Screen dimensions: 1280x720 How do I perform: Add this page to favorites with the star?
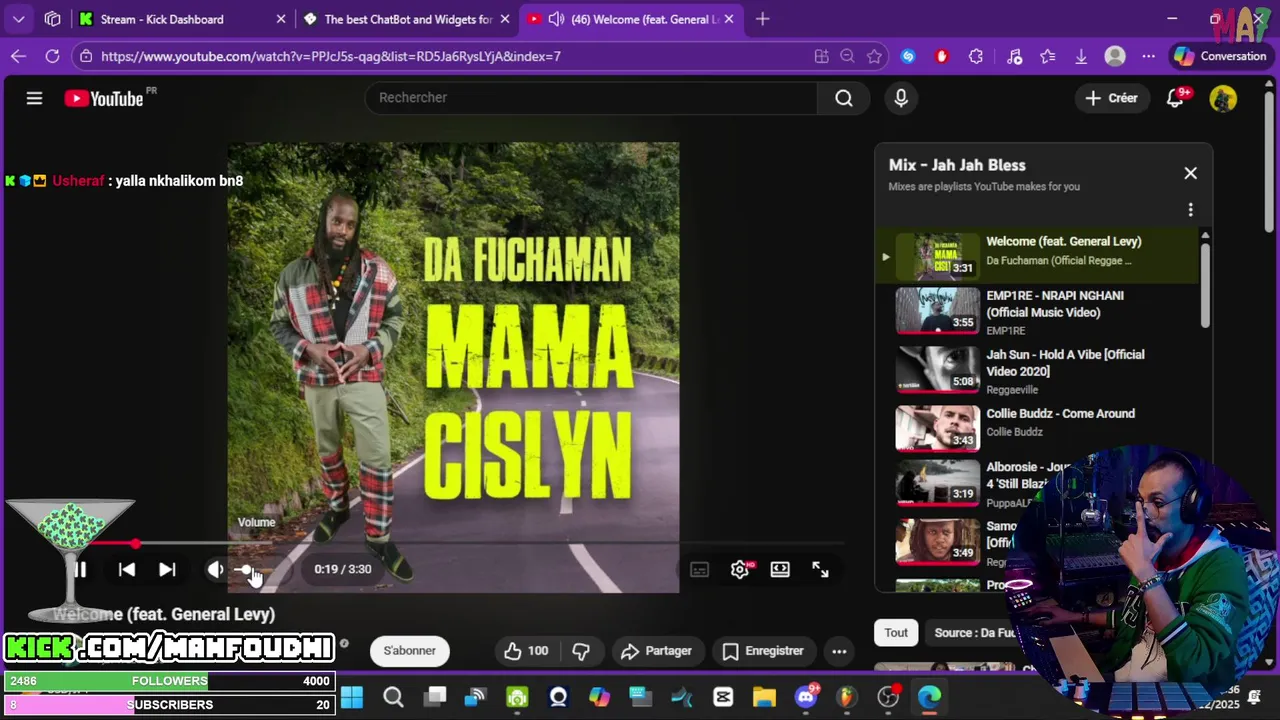[x=874, y=56]
